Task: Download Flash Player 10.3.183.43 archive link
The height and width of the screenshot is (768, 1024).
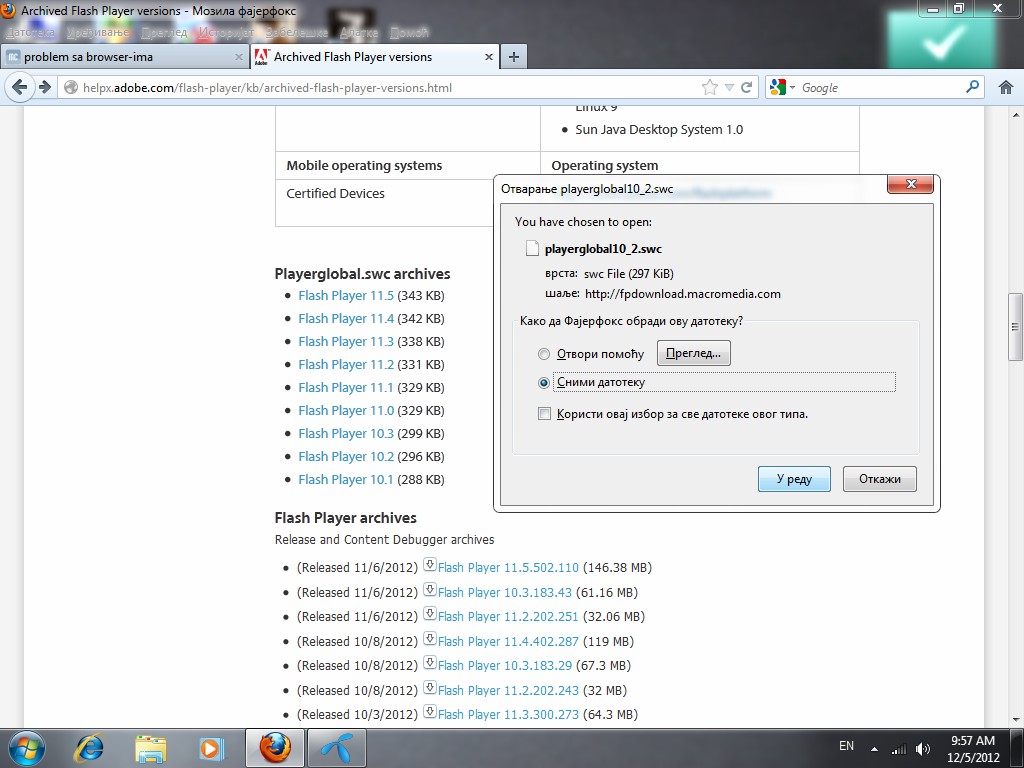Action: (x=505, y=592)
